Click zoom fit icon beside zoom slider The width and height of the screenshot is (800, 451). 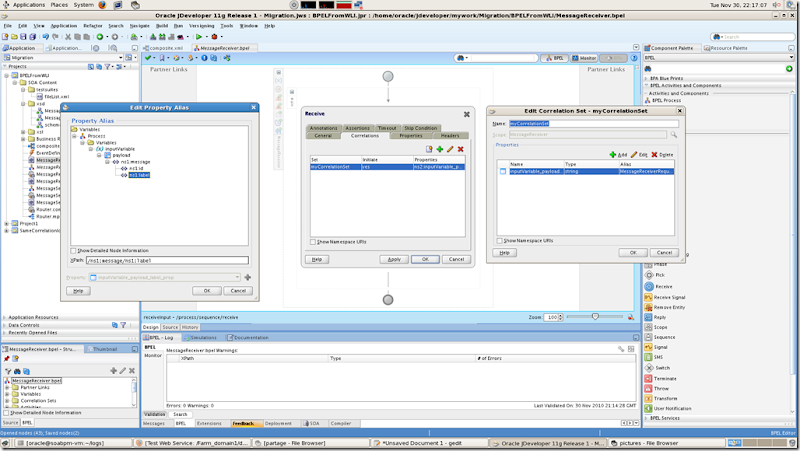coord(631,317)
